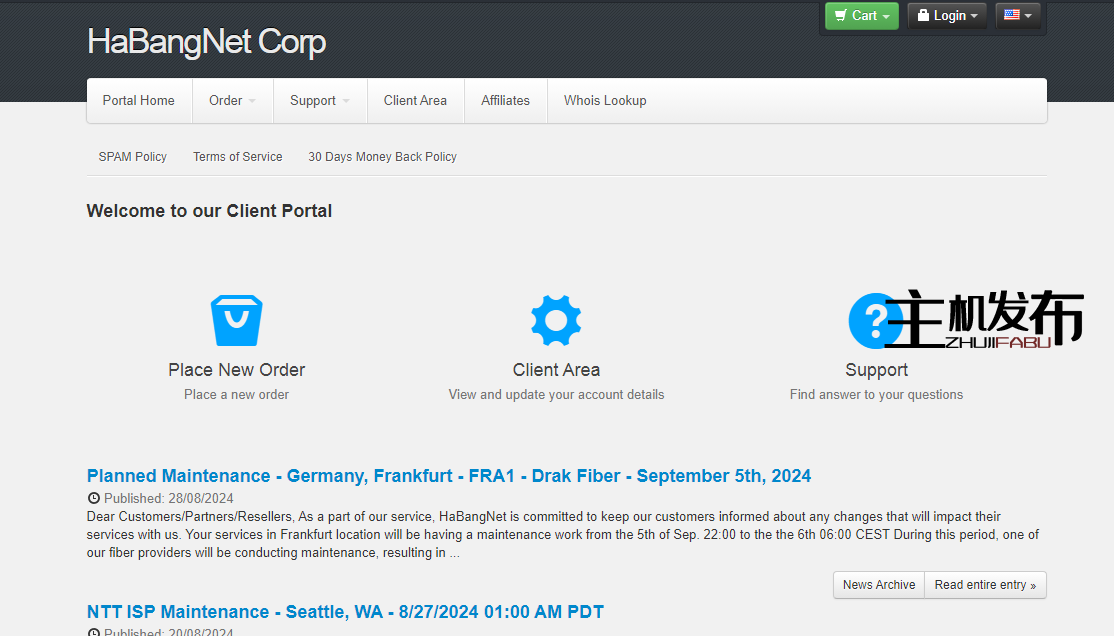Expand the Login dropdown
This screenshot has height=636, width=1114.
(x=947, y=16)
